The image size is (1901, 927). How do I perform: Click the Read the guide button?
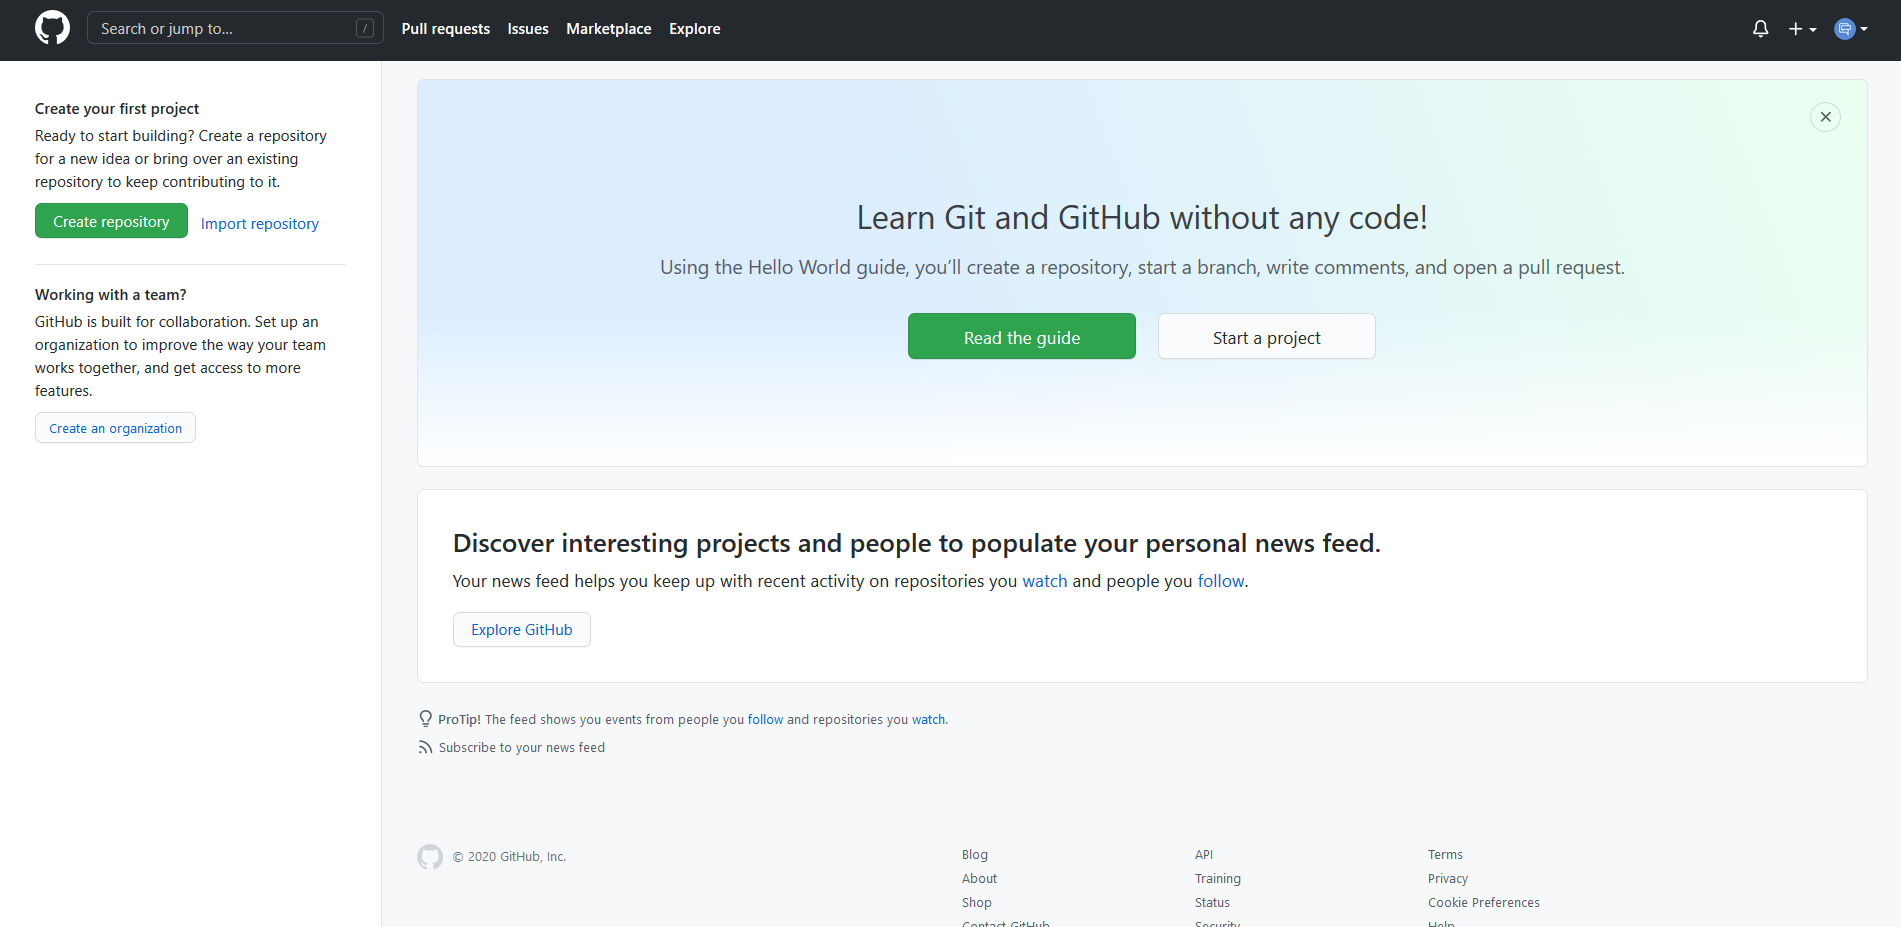pyautogui.click(x=1022, y=337)
